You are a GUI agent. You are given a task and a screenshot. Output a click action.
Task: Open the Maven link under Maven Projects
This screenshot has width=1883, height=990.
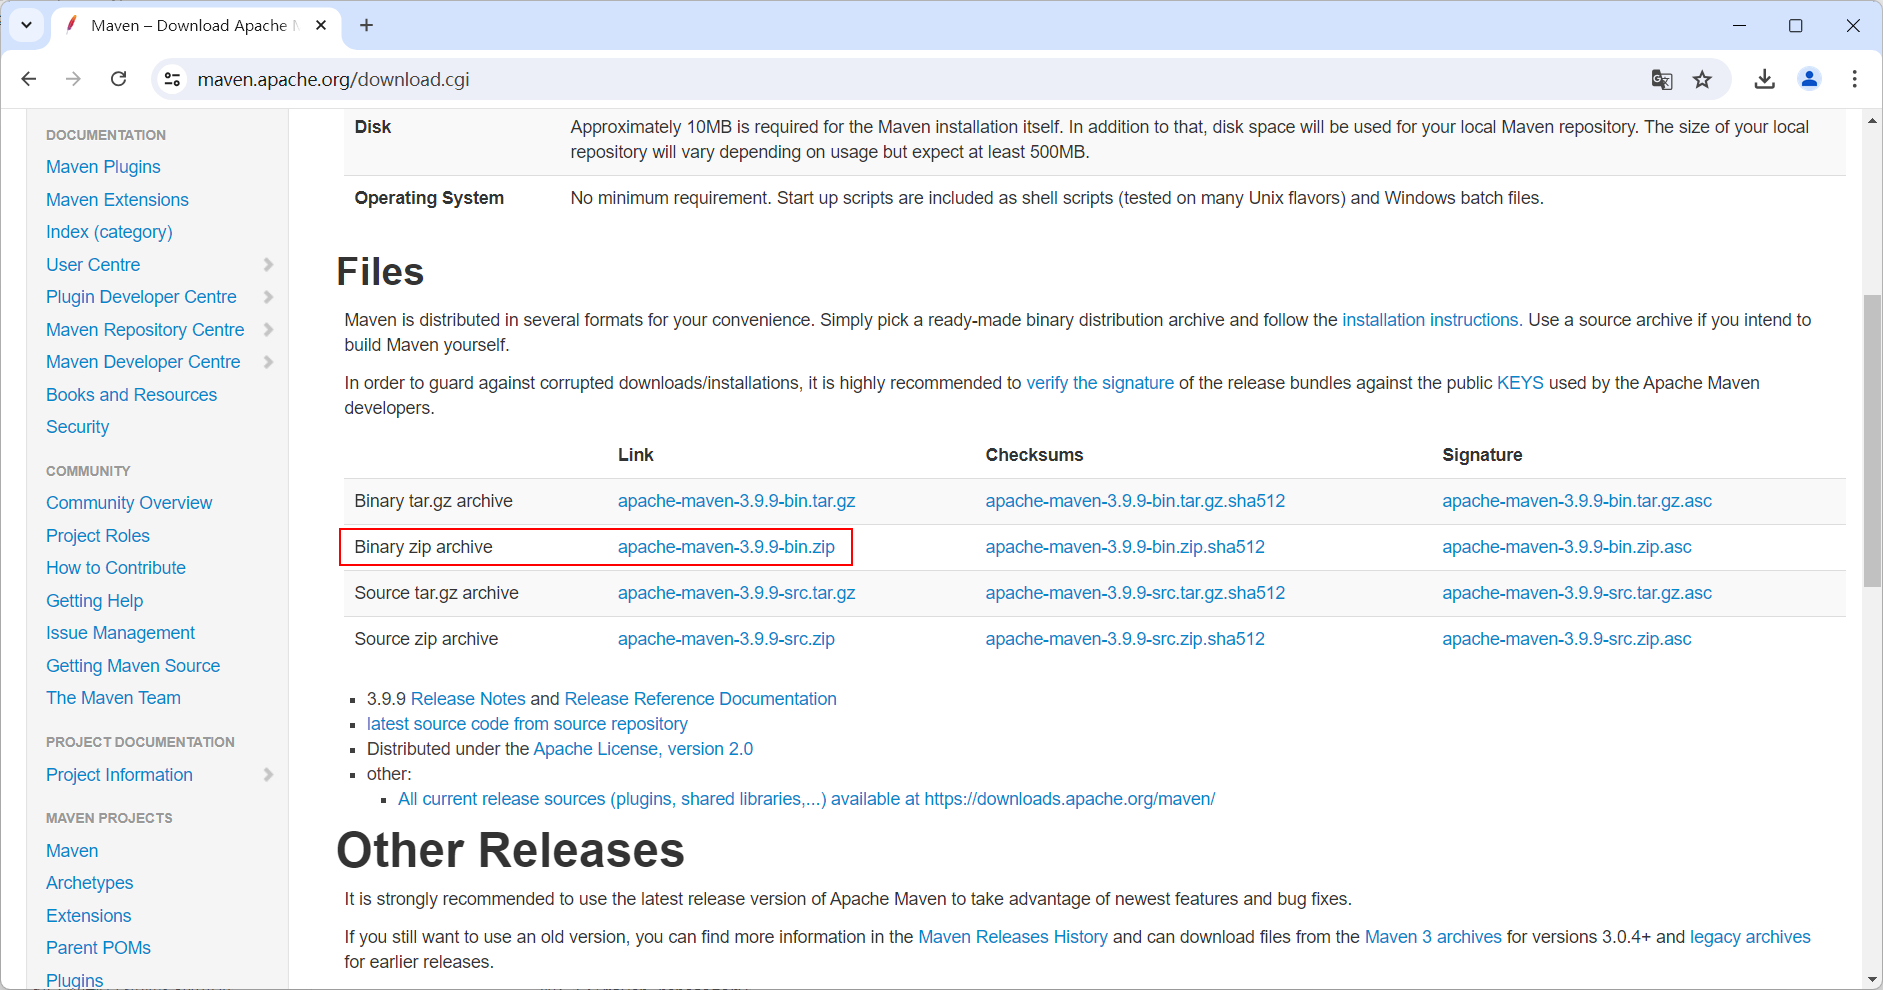72,851
